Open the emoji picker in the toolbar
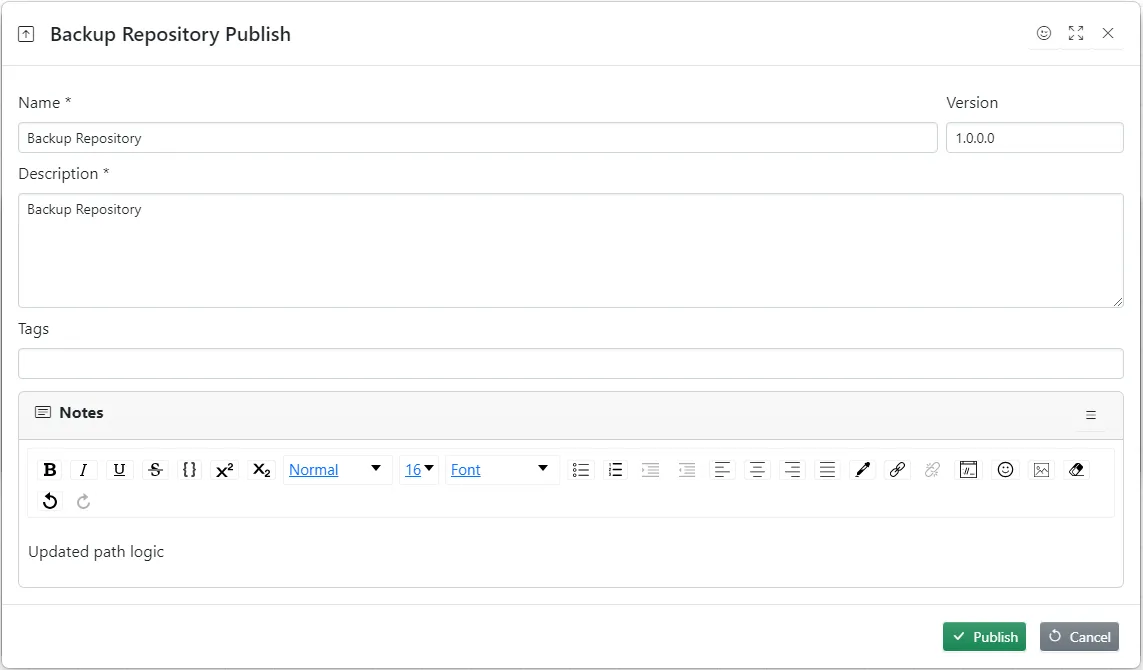This screenshot has width=1143, height=670. [1005, 469]
